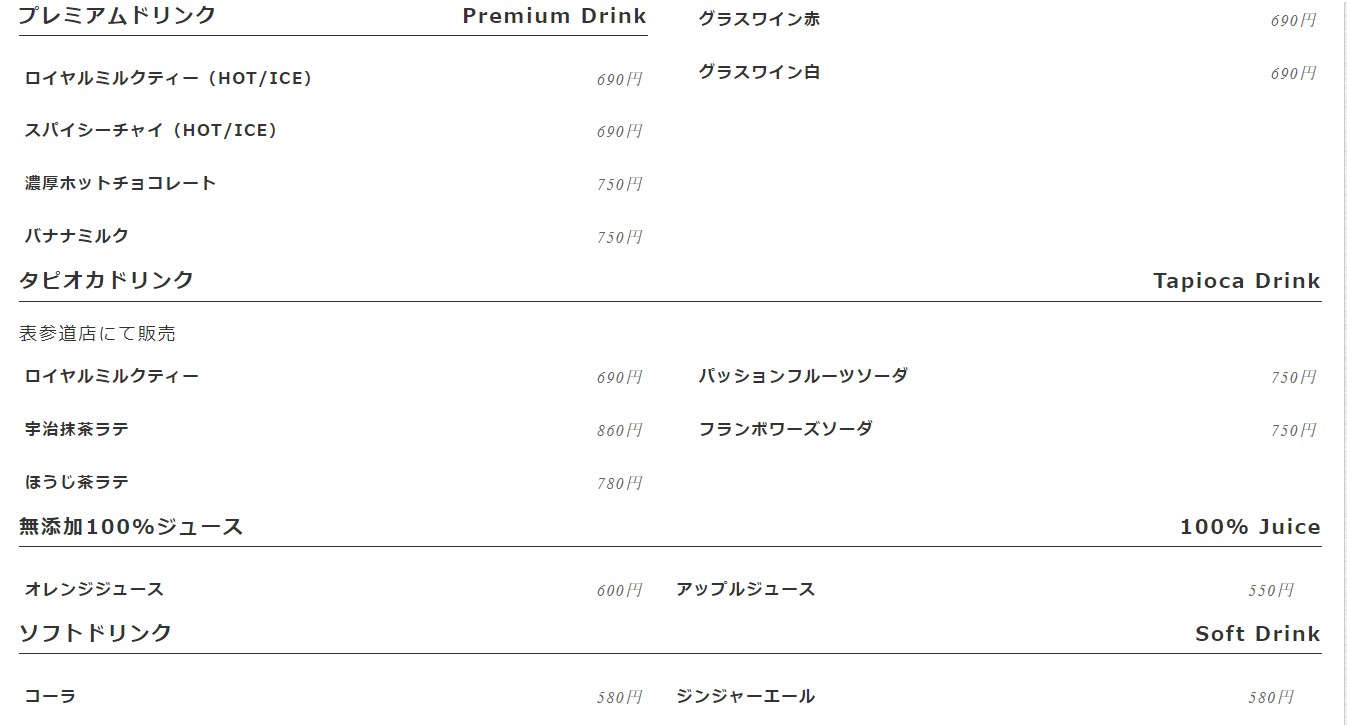Click the Tapioca Drink heading
Image resolution: width=1347 pixels, height=725 pixels.
coord(1236,281)
